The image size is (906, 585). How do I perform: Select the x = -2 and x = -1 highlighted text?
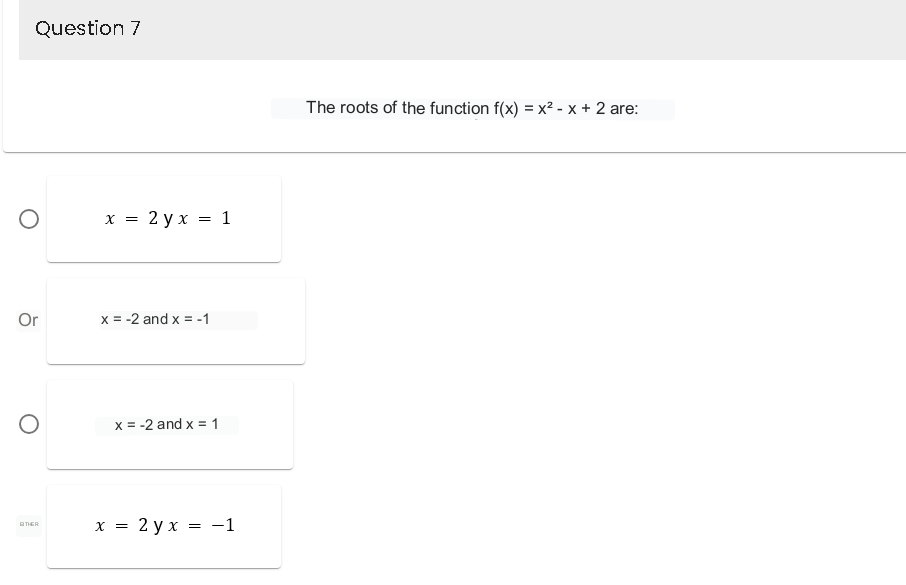(x=178, y=320)
